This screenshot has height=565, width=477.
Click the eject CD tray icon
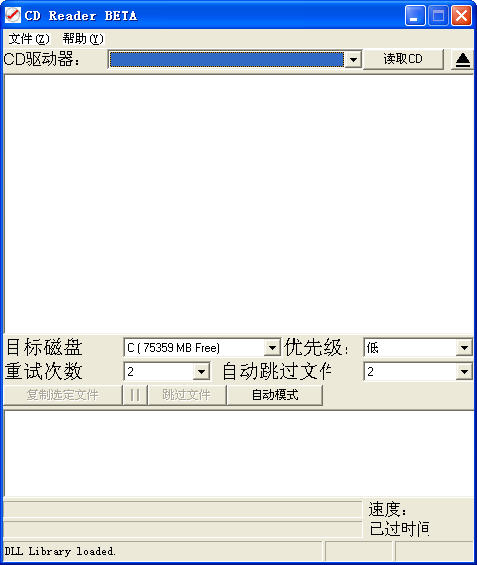pyautogui.click(x=463, y=59)
